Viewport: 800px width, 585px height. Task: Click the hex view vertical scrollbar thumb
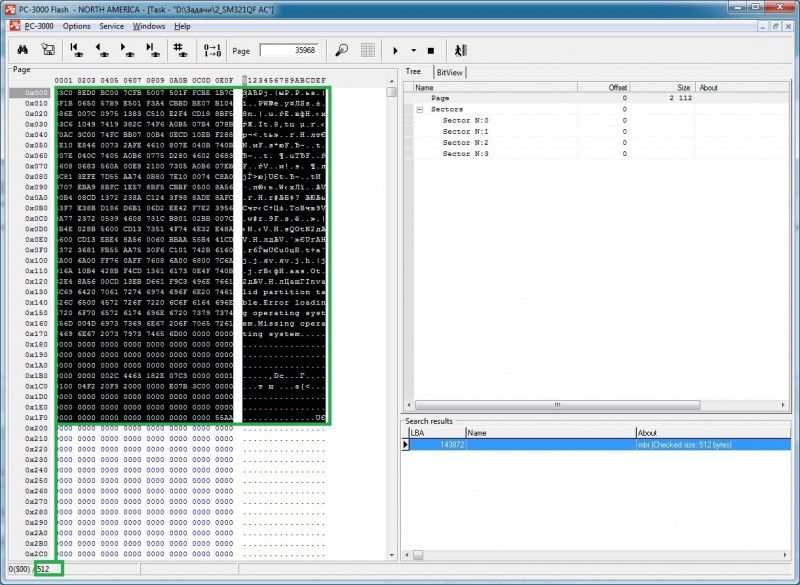click(391, 92)
